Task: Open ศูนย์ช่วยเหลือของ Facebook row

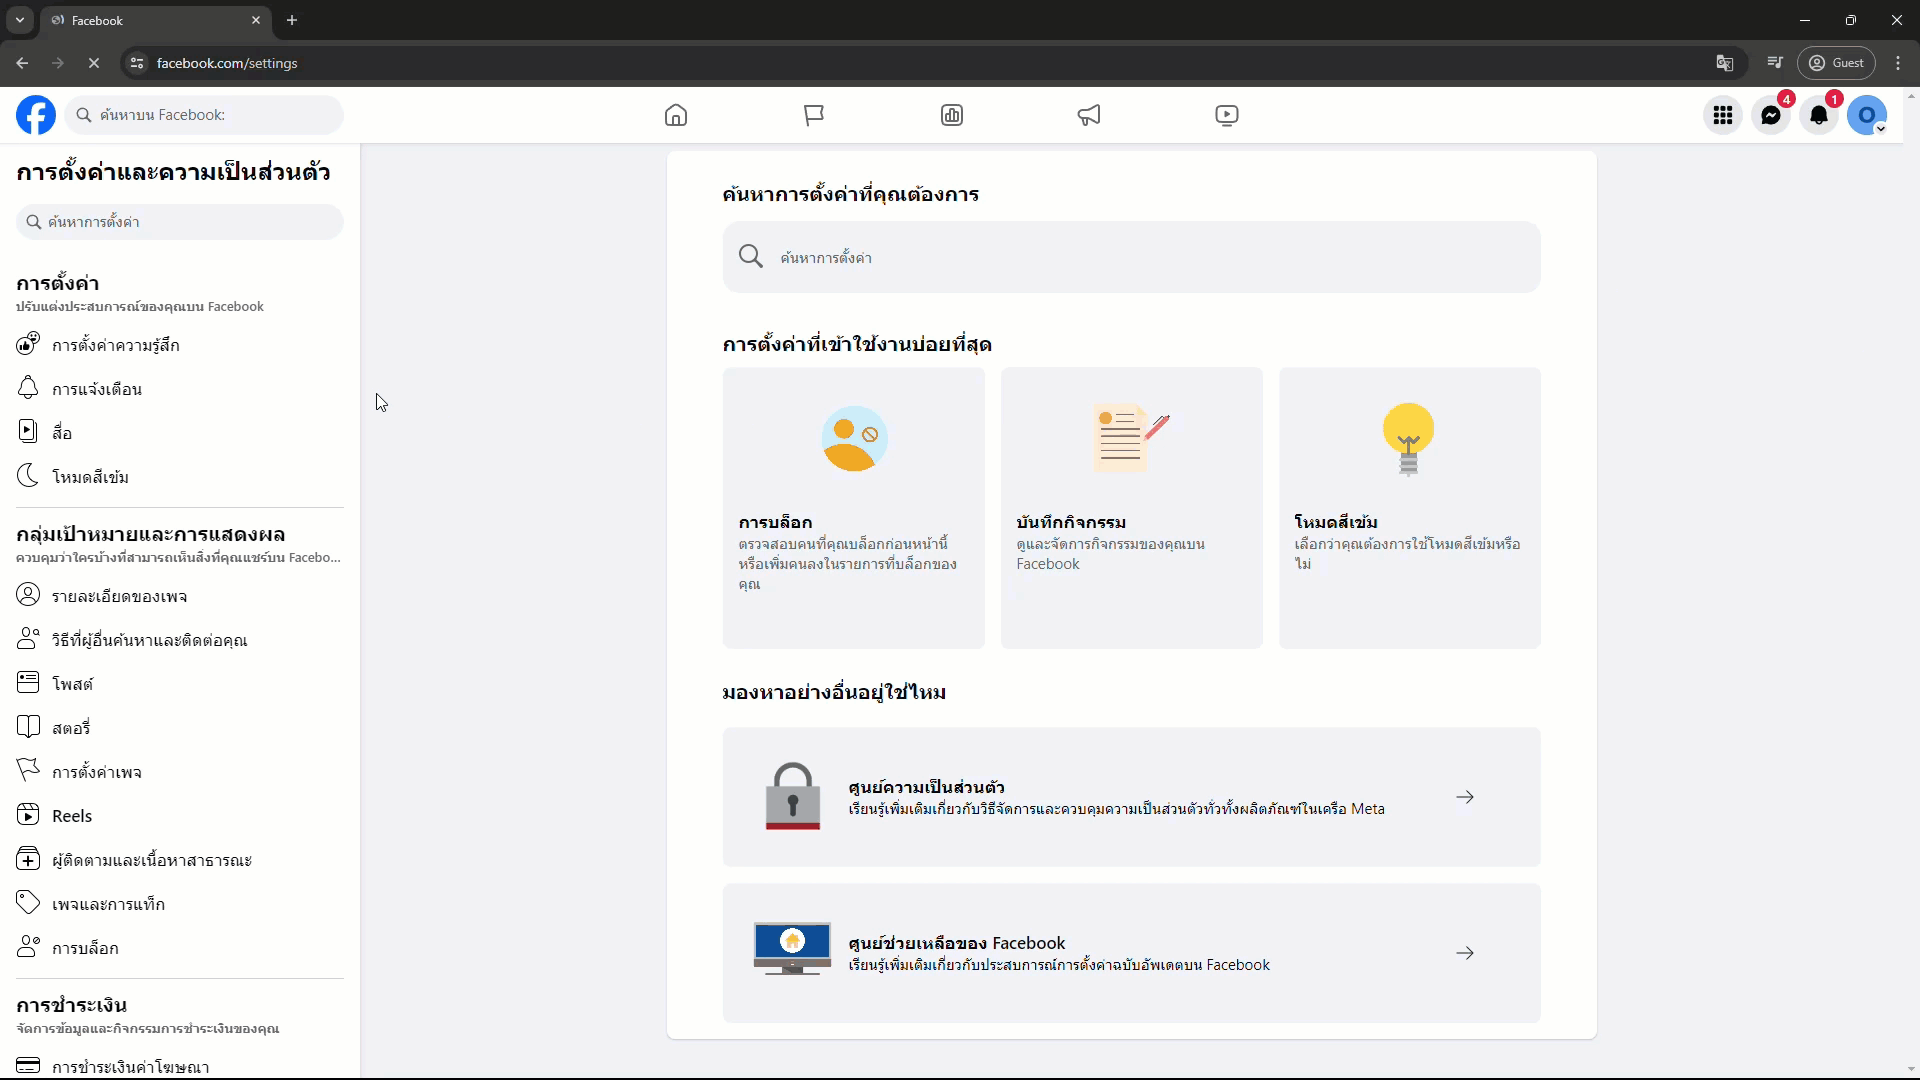Action: (1132, 953)
